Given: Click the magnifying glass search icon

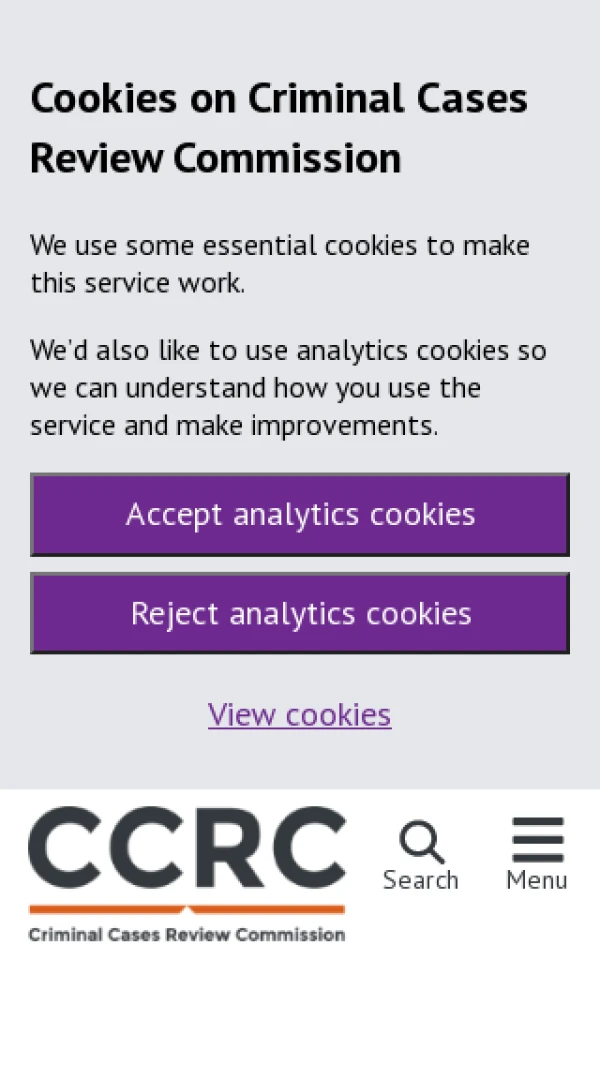Looking at the screenshot, I should pyautogui.click(x=421, y=842).
